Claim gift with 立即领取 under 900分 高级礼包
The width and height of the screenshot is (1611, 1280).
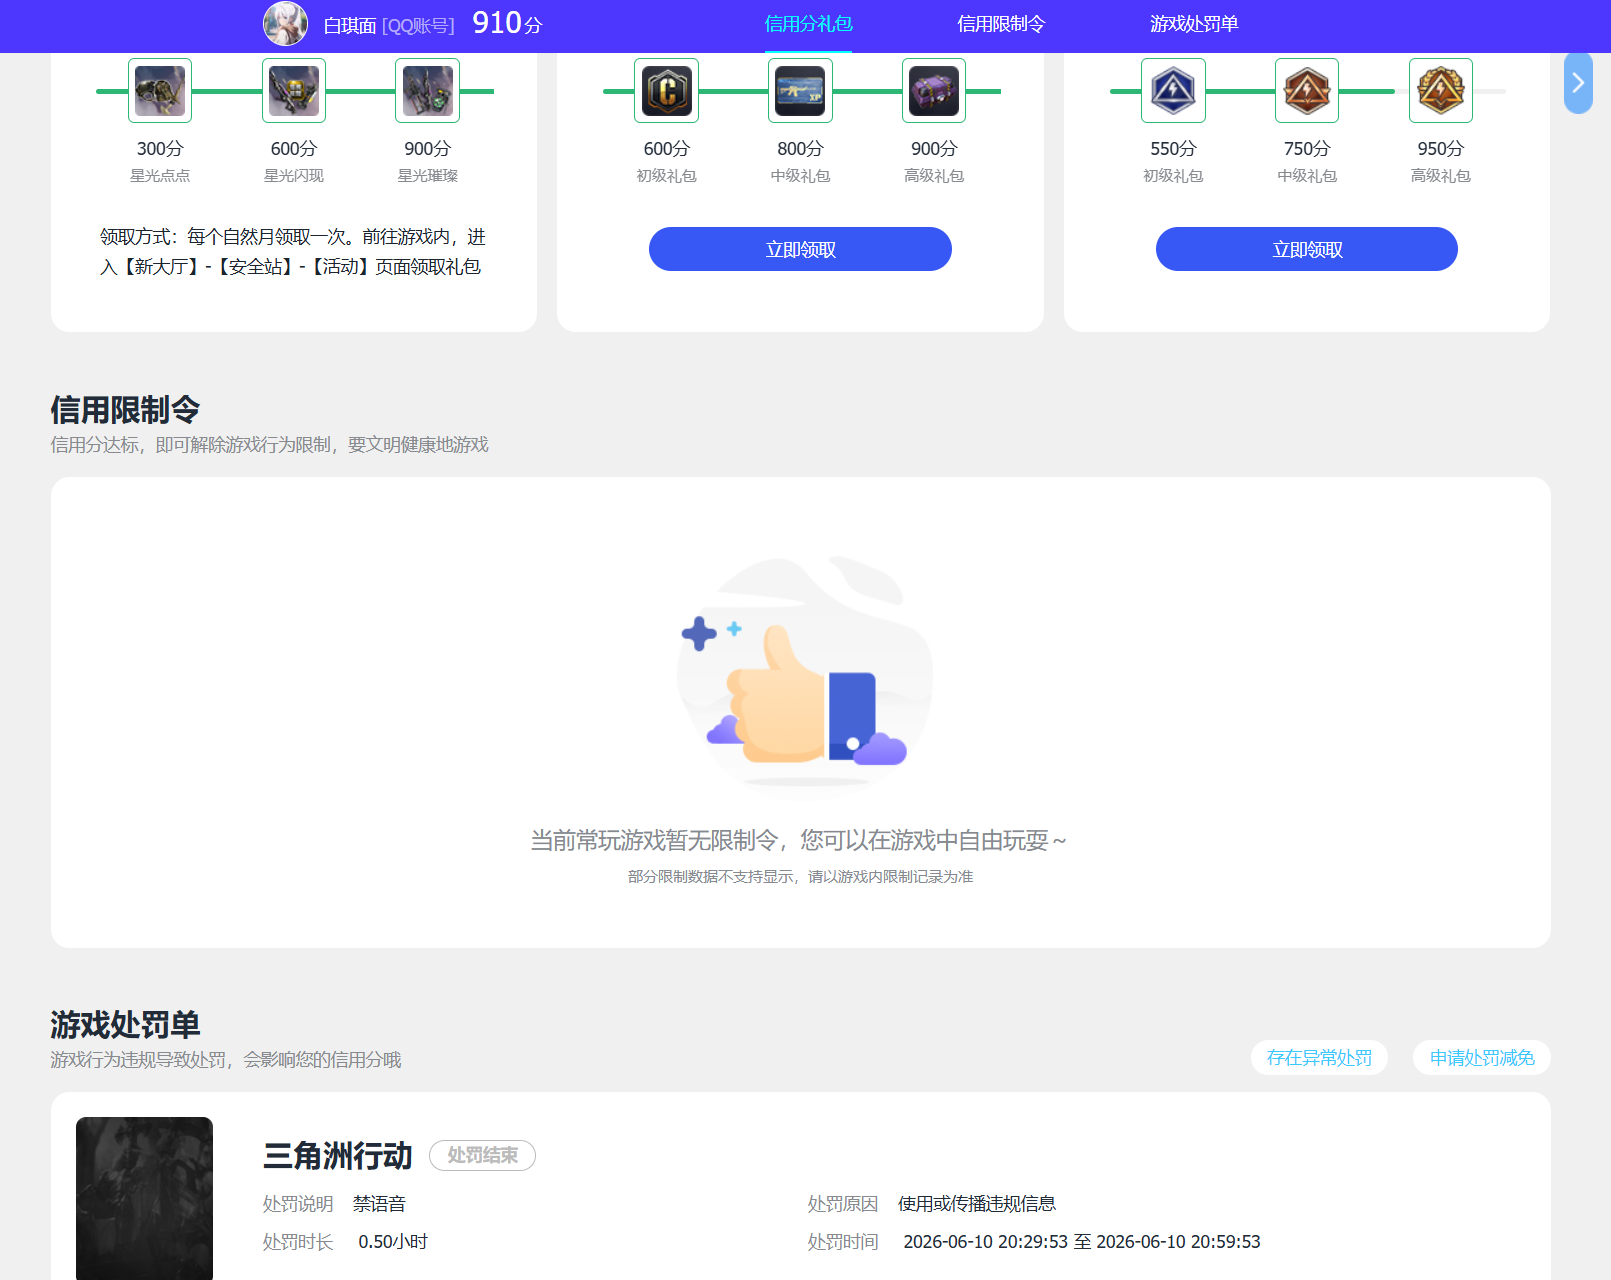[x=800, y=249]
